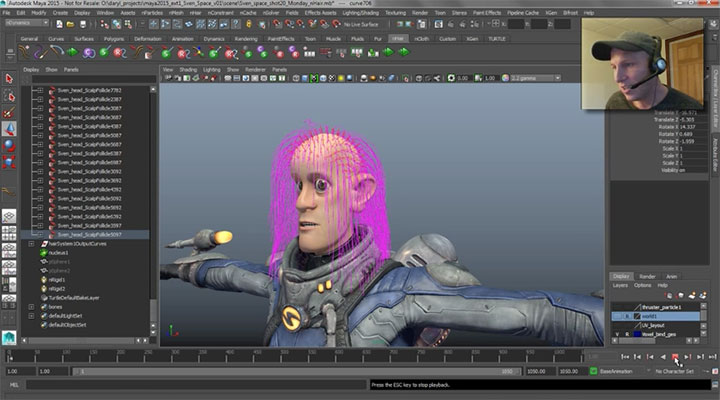The height and width of the screenshot is (400, 720).
Task: Switch to the Polygons shelf tab
Action: pyautogui.click(x=114, y=39)
